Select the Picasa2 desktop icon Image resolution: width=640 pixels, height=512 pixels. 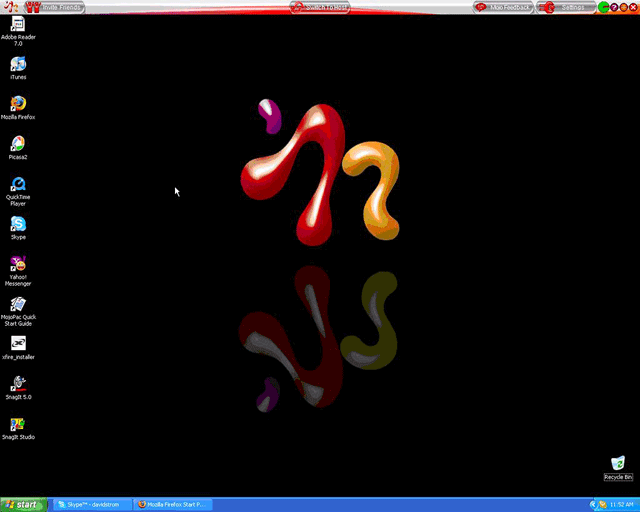[x=18, y=148]
